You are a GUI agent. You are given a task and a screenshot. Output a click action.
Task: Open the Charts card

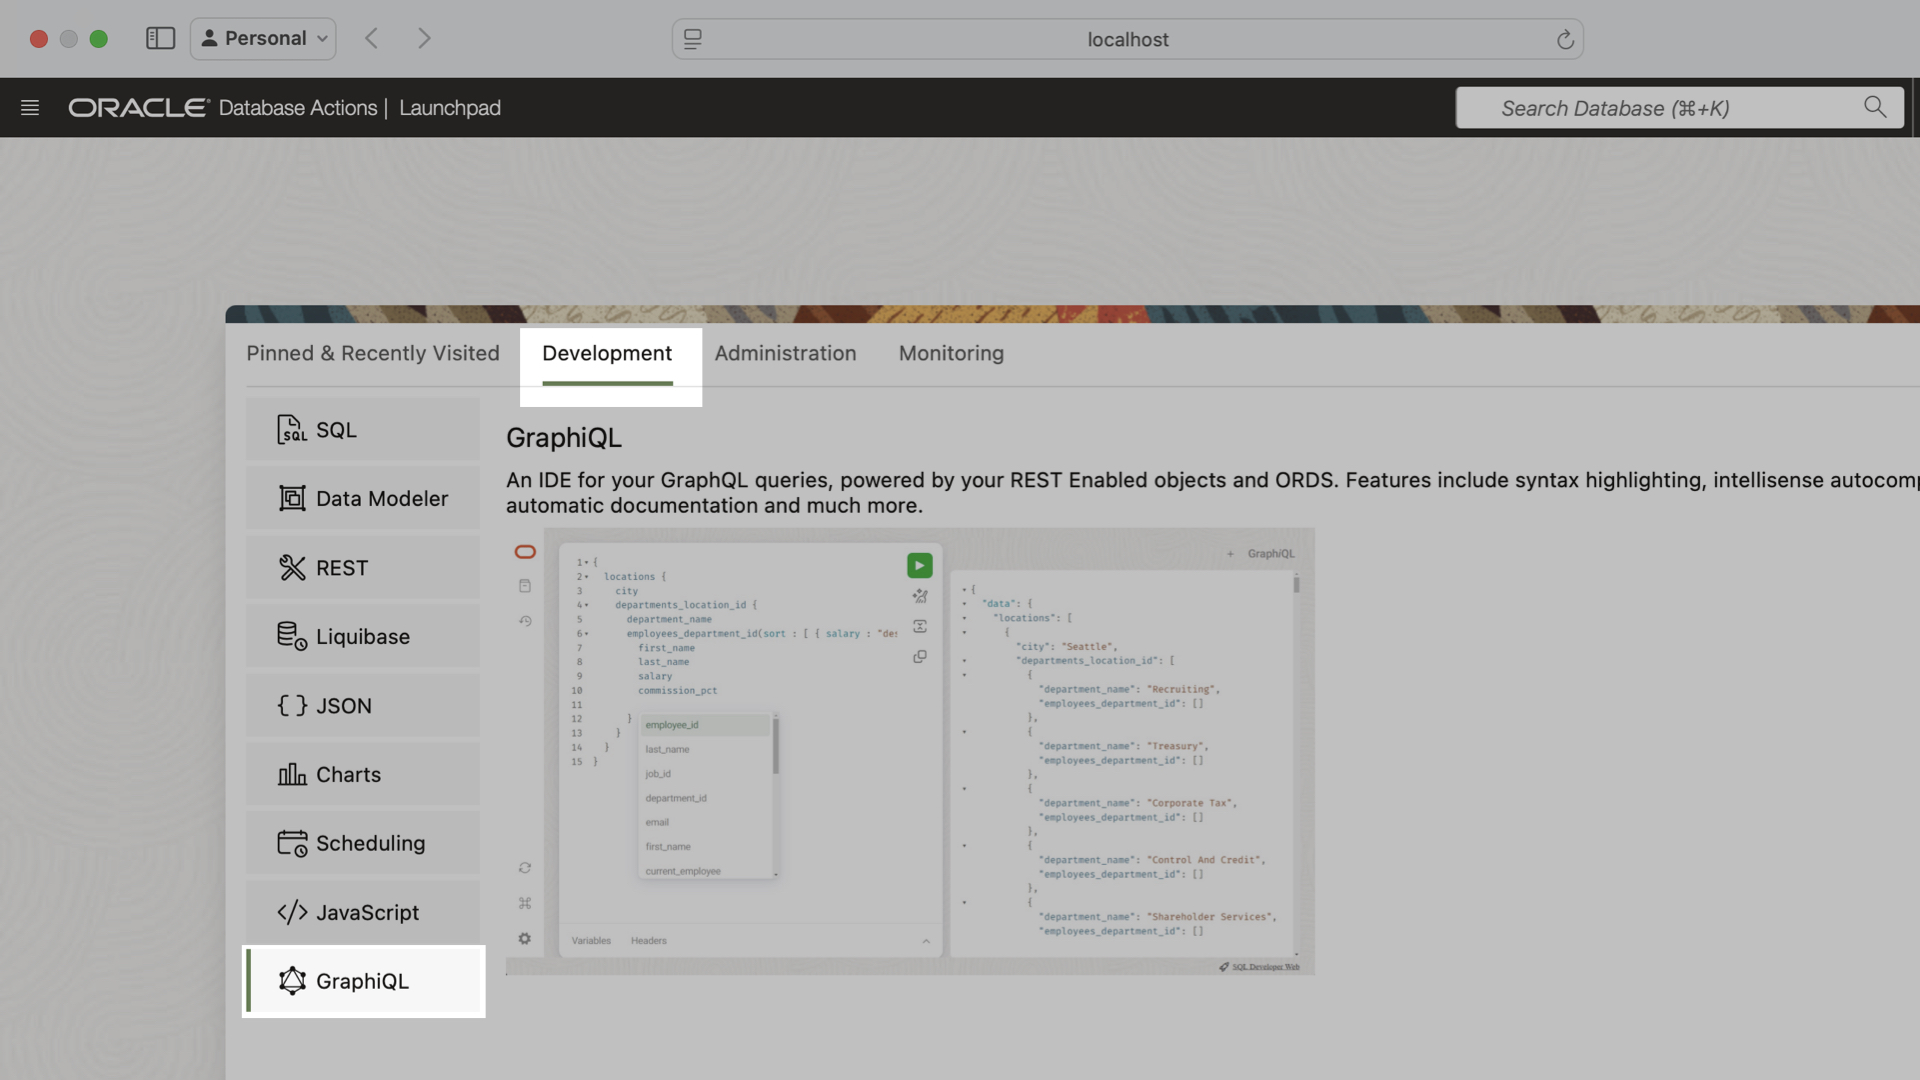pyautogui.click(x=363, y=775)
